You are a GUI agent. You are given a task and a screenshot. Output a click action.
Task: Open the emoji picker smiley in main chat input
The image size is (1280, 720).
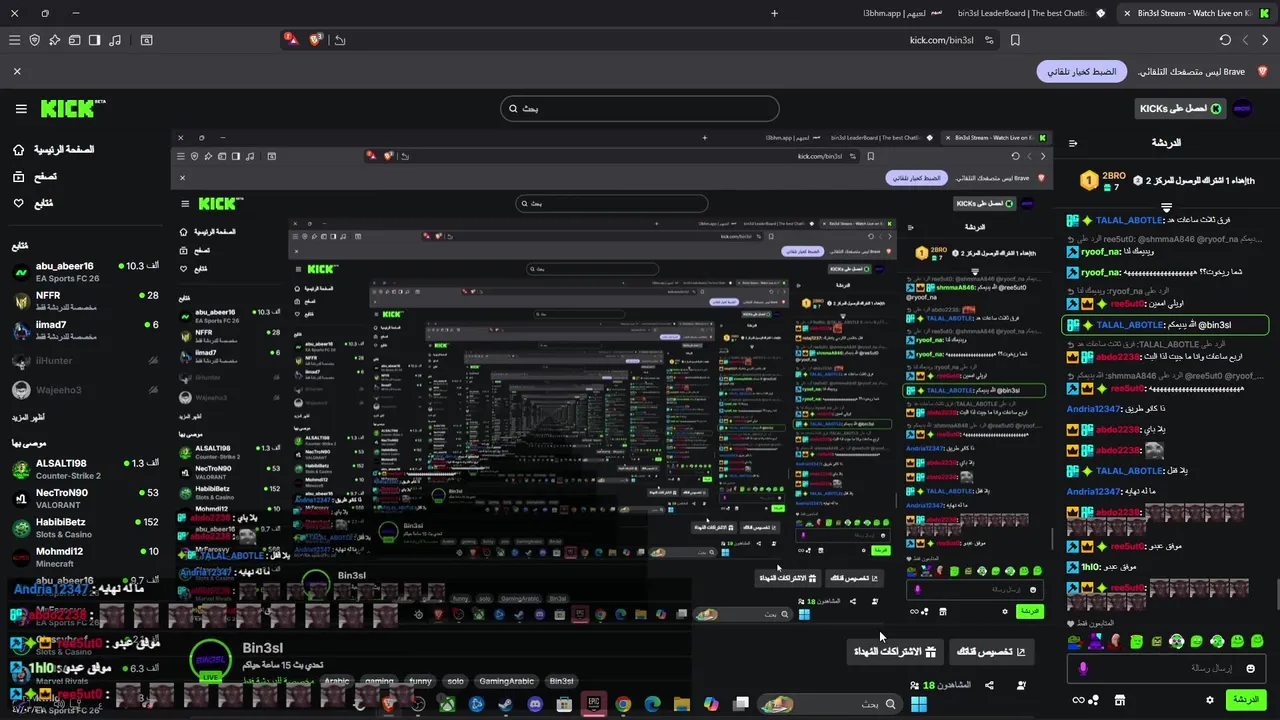(x=1251, y=668)
